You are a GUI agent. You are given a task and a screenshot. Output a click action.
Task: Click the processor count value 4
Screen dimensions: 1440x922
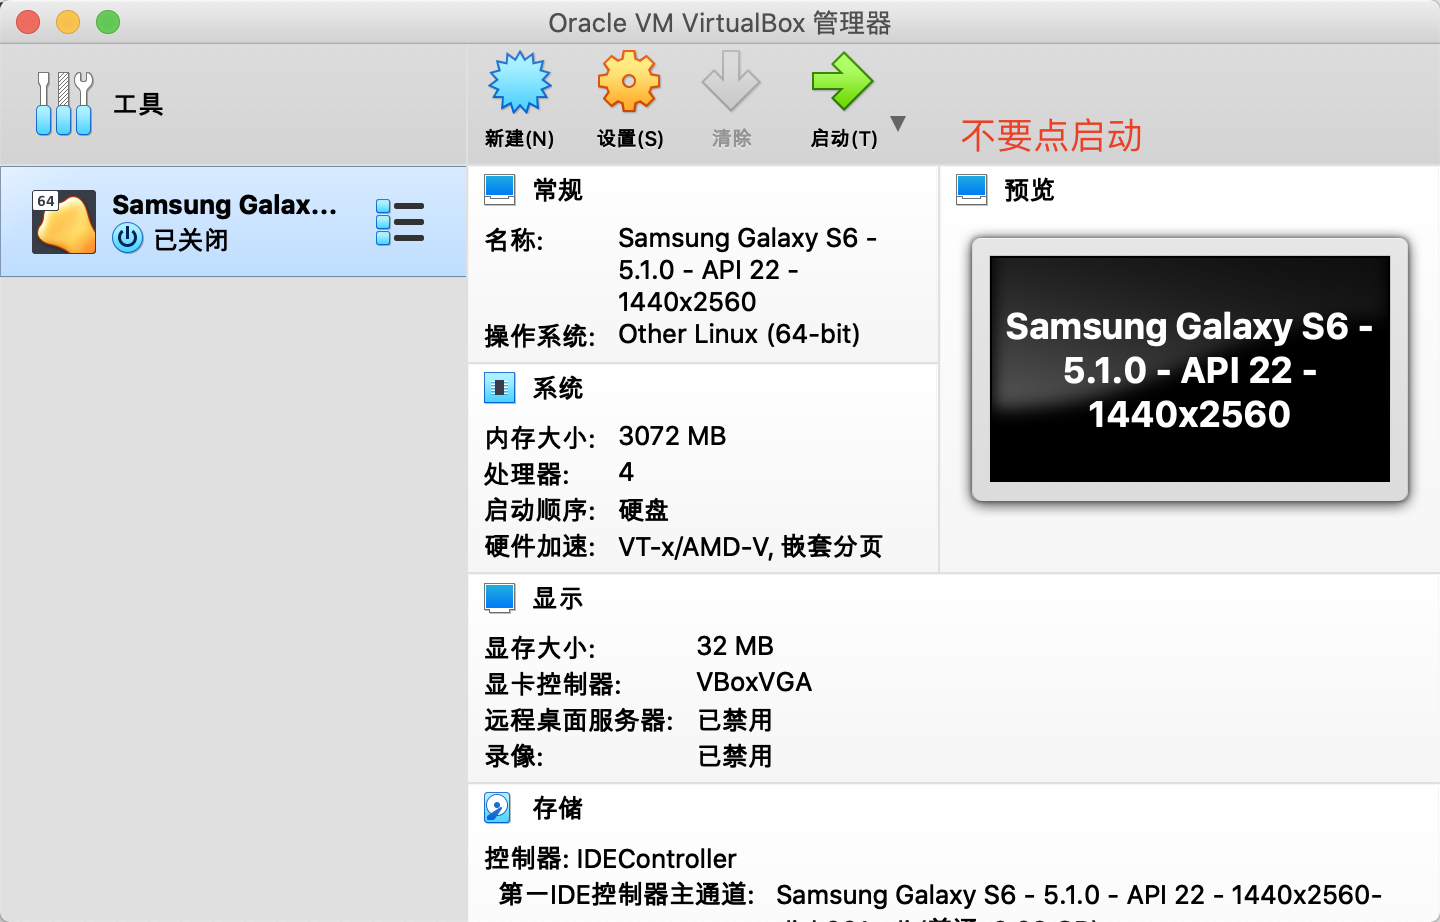[x=626, y=472]
